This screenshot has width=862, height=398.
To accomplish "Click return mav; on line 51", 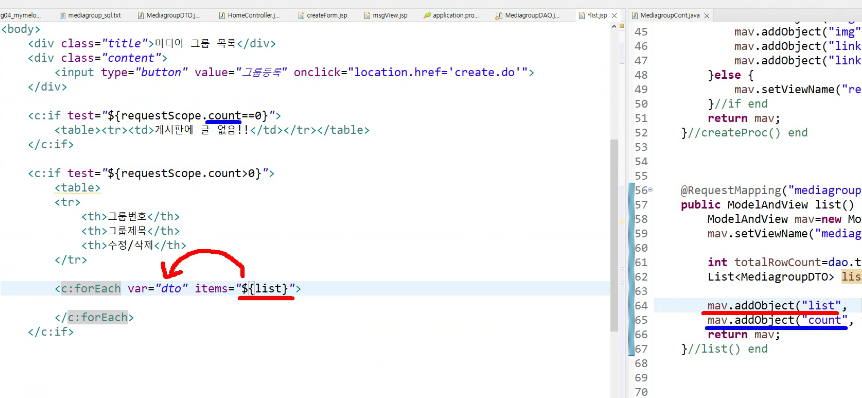I will pyautogui.click(x=744, y=118).
